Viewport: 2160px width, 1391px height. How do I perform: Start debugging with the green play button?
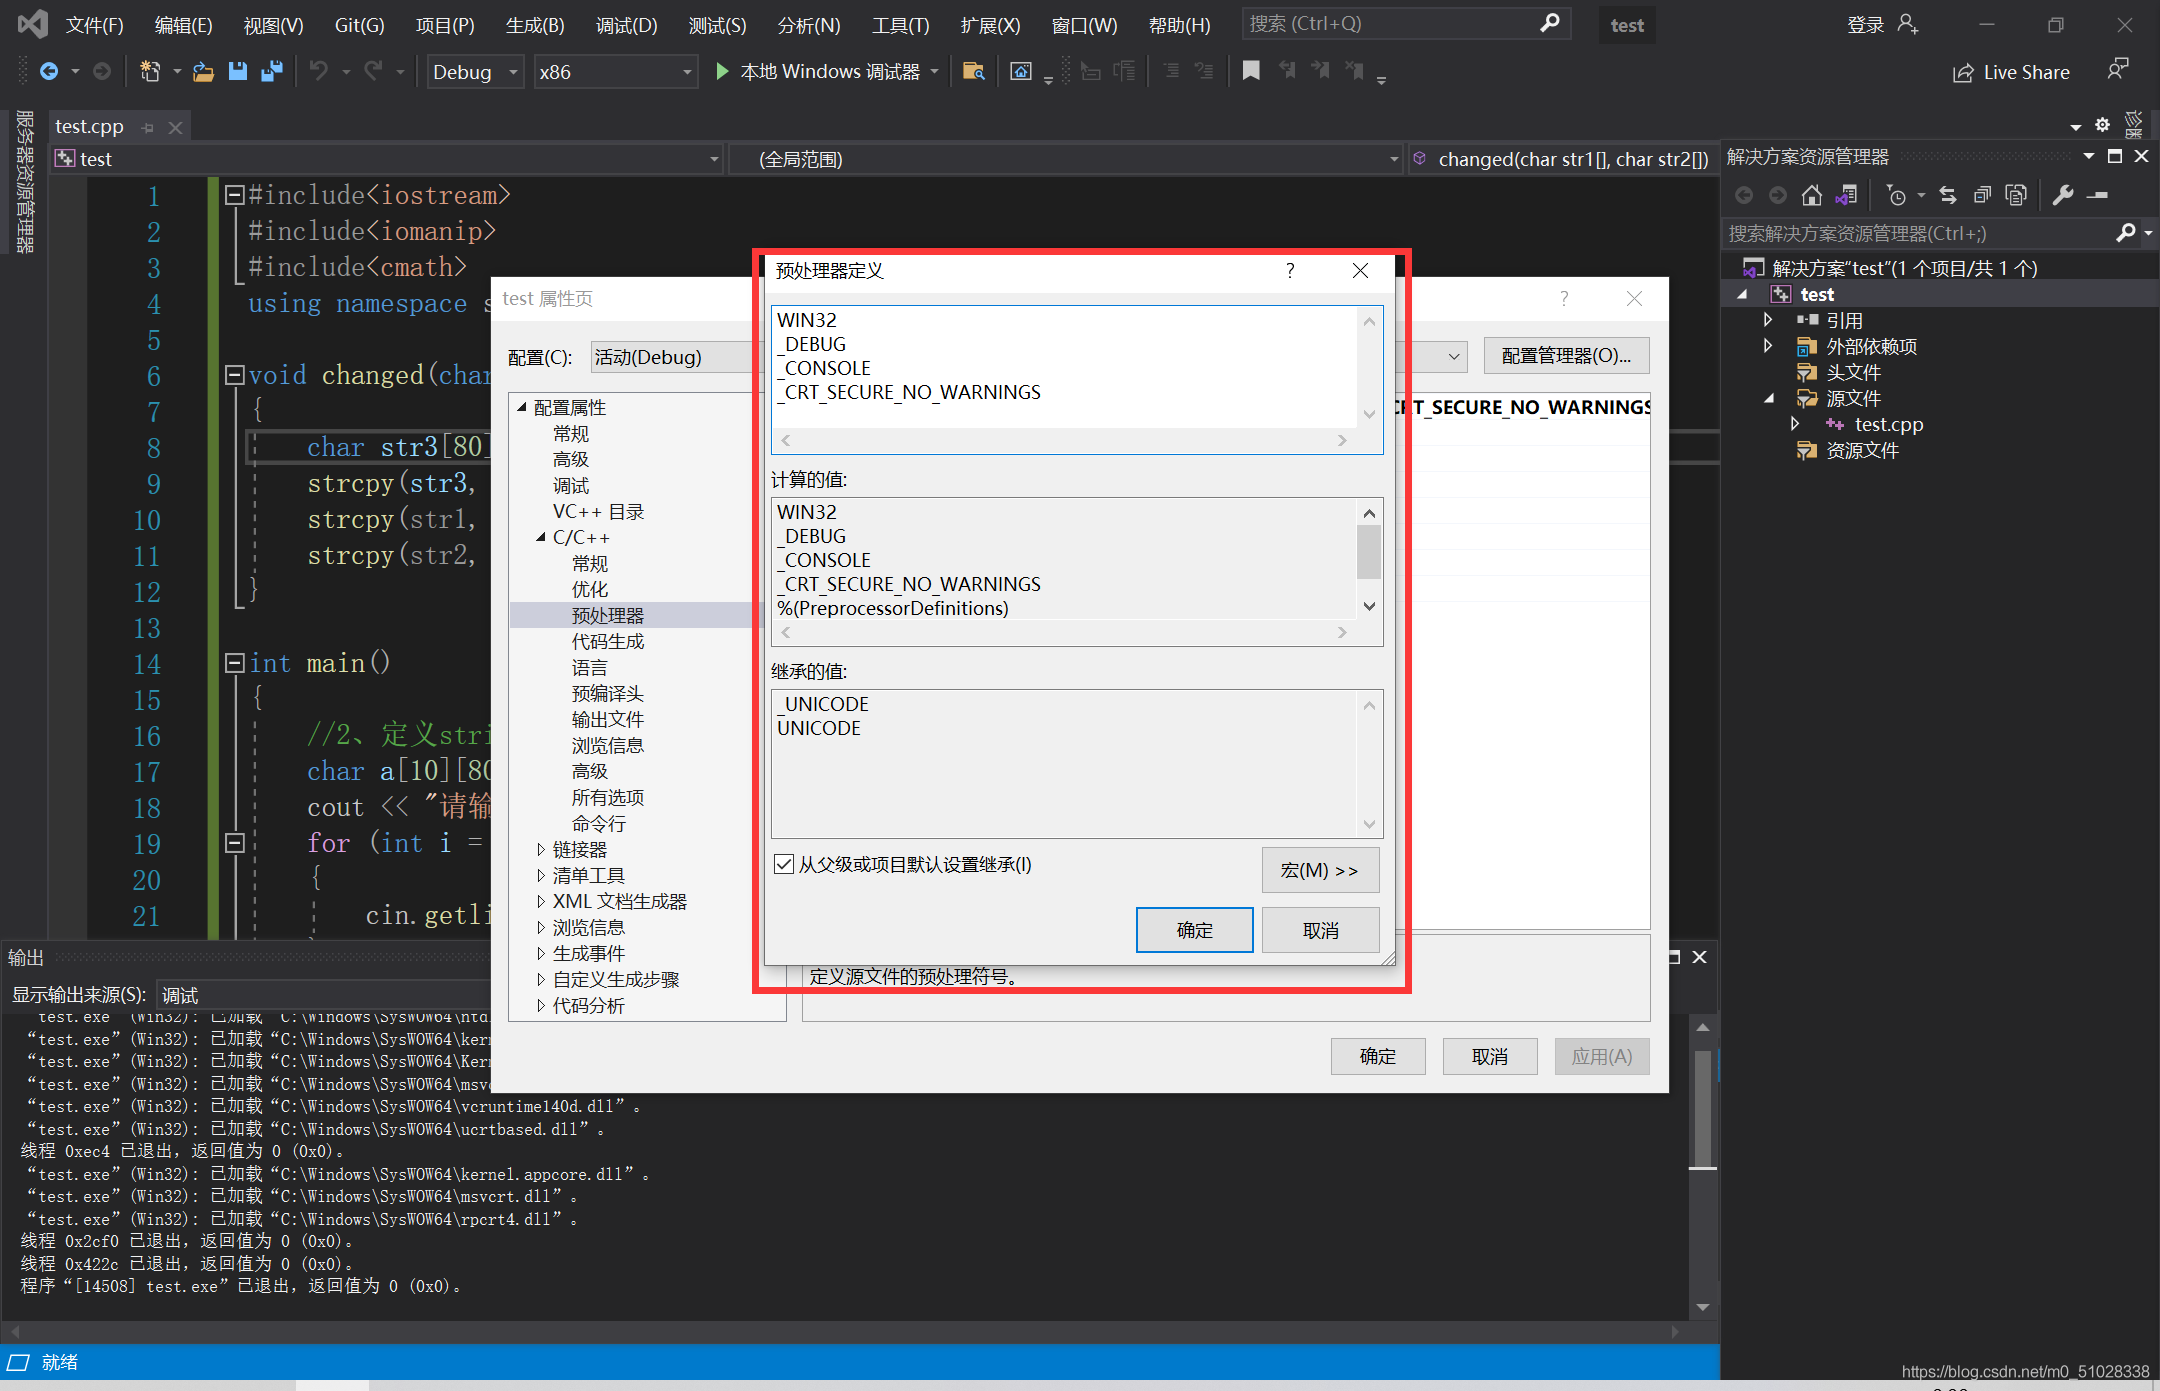click(x=722, y=71)
